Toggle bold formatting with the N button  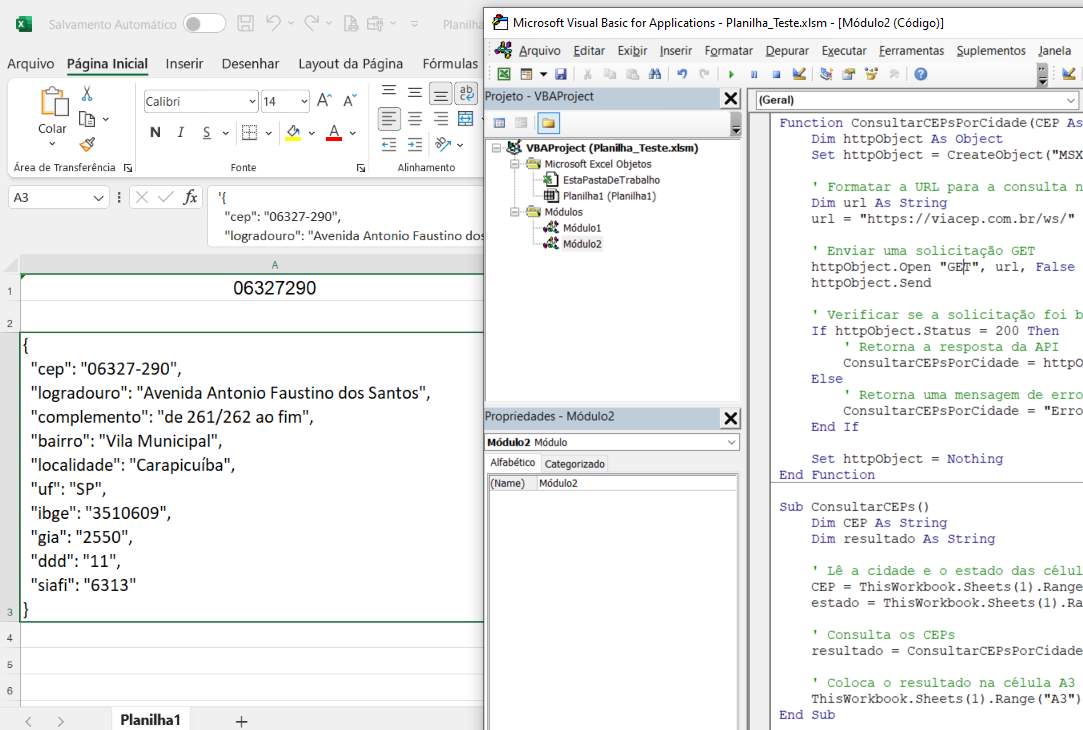pos(155,133)
